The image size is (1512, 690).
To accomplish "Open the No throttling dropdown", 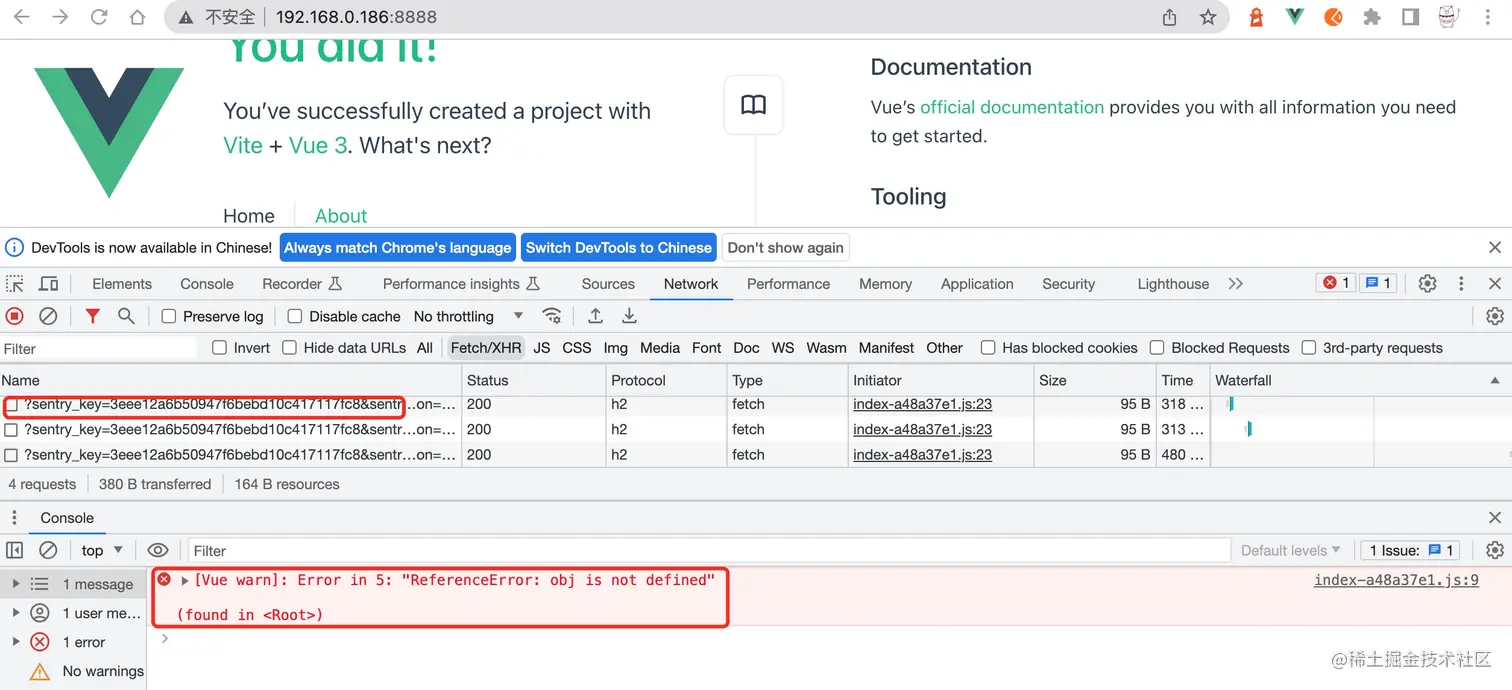I will (468, 315).
